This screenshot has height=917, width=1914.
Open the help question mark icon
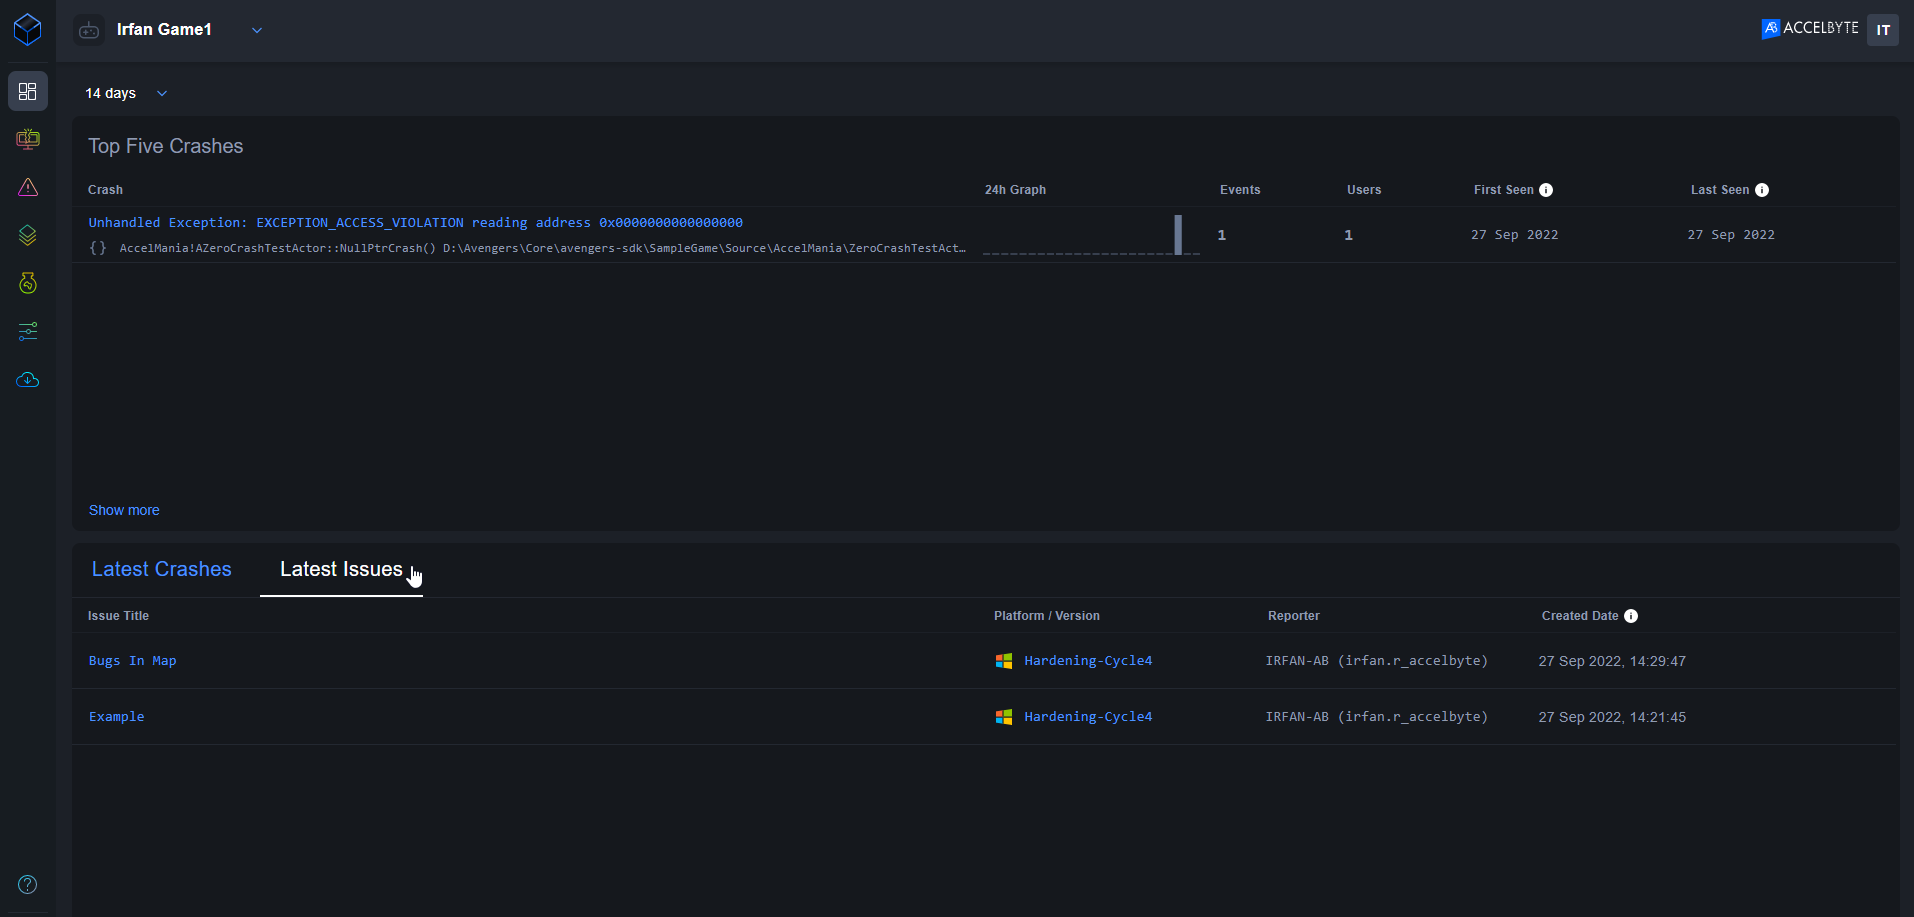tap(28, 884)
